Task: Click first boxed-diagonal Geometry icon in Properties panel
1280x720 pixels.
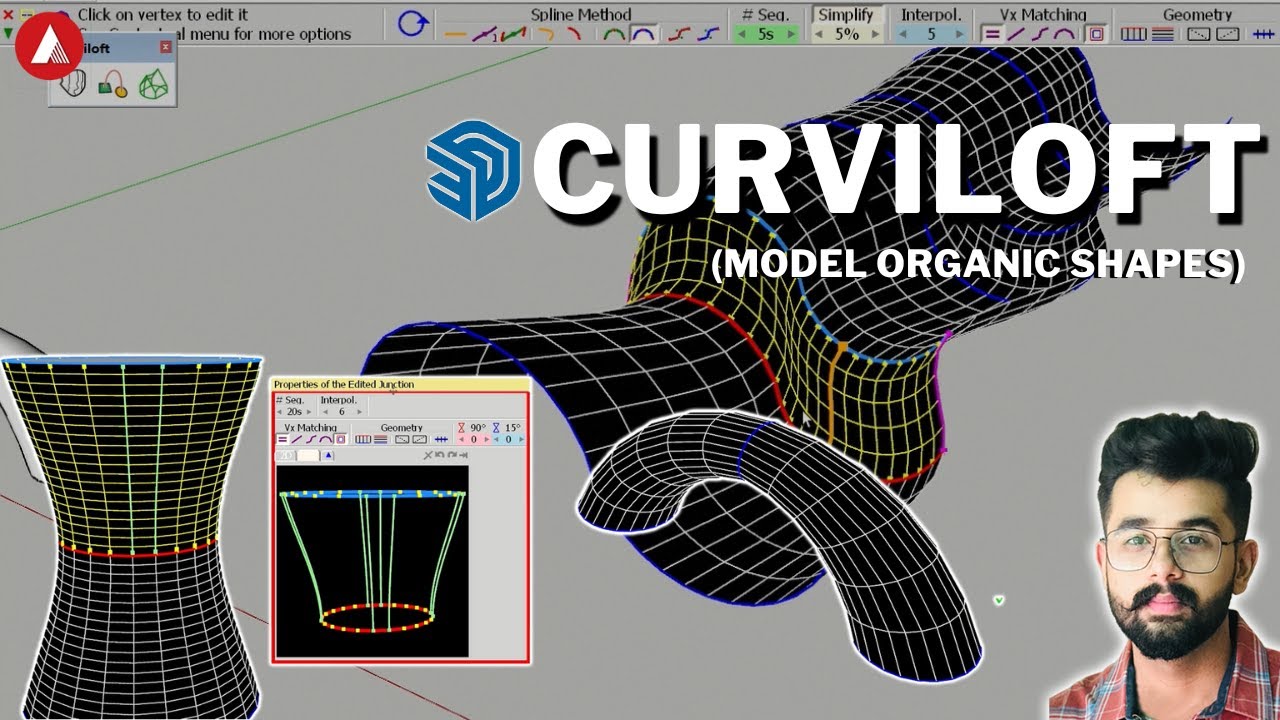Action: (402, 440)
